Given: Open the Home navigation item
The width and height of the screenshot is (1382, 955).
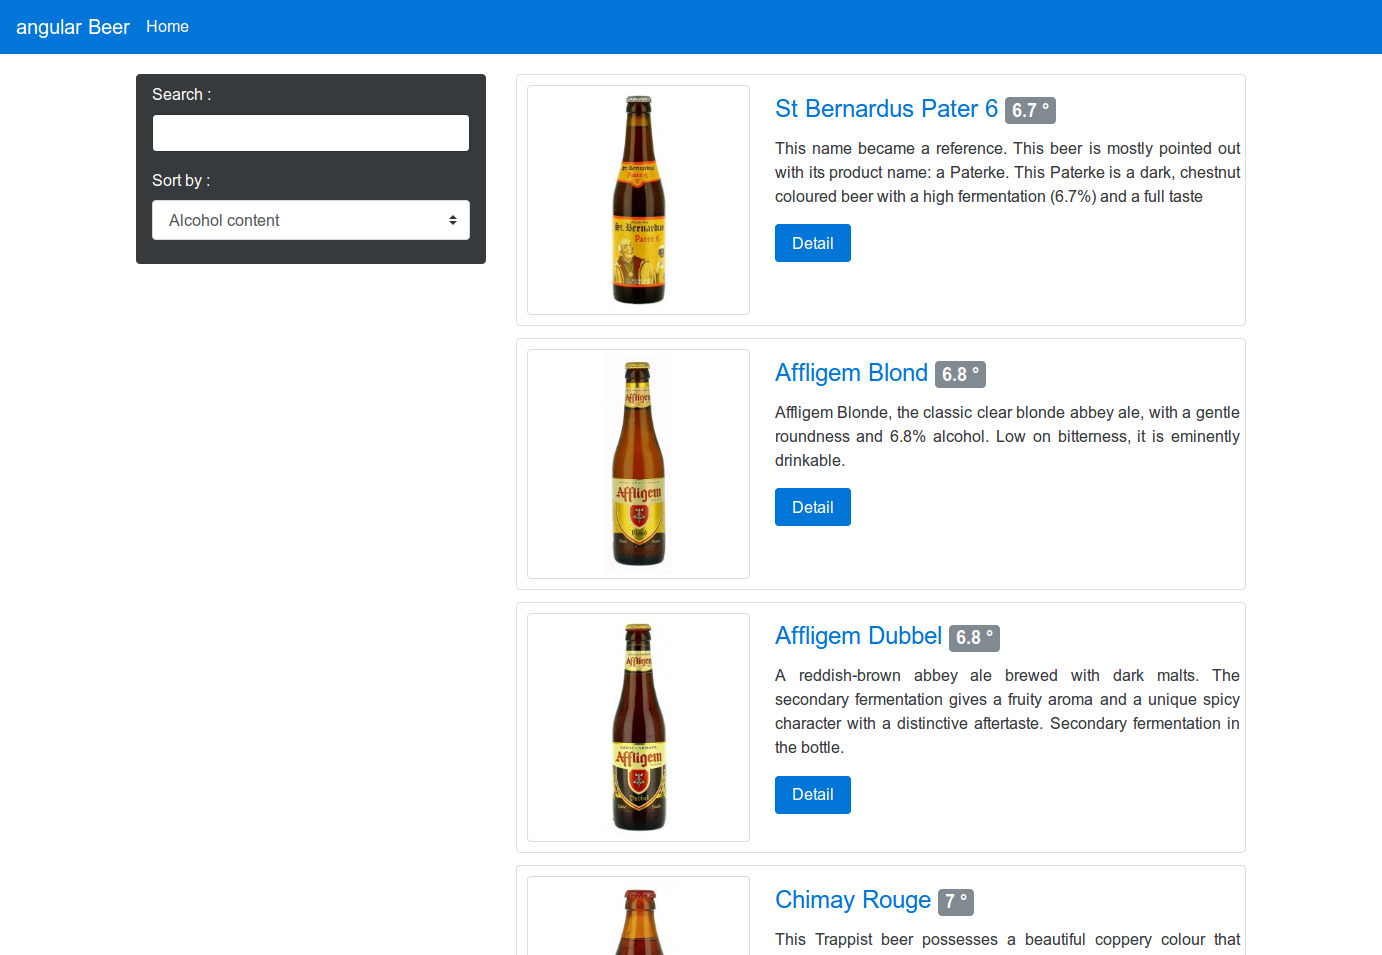Looking at the screenshot, I should click(x=167, y=27).
